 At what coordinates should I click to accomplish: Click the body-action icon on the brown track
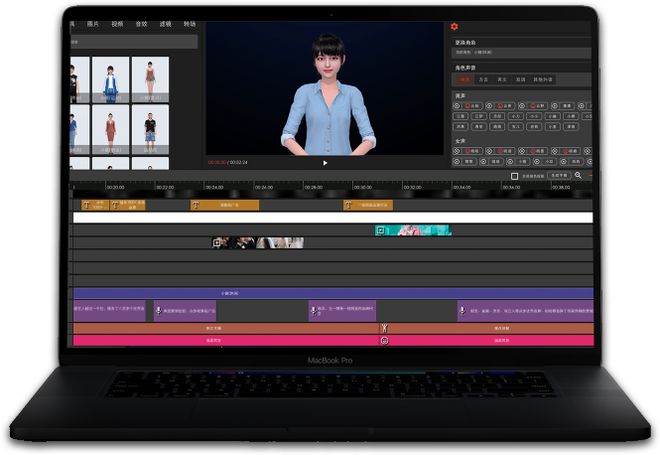click(x=384, y=328)
